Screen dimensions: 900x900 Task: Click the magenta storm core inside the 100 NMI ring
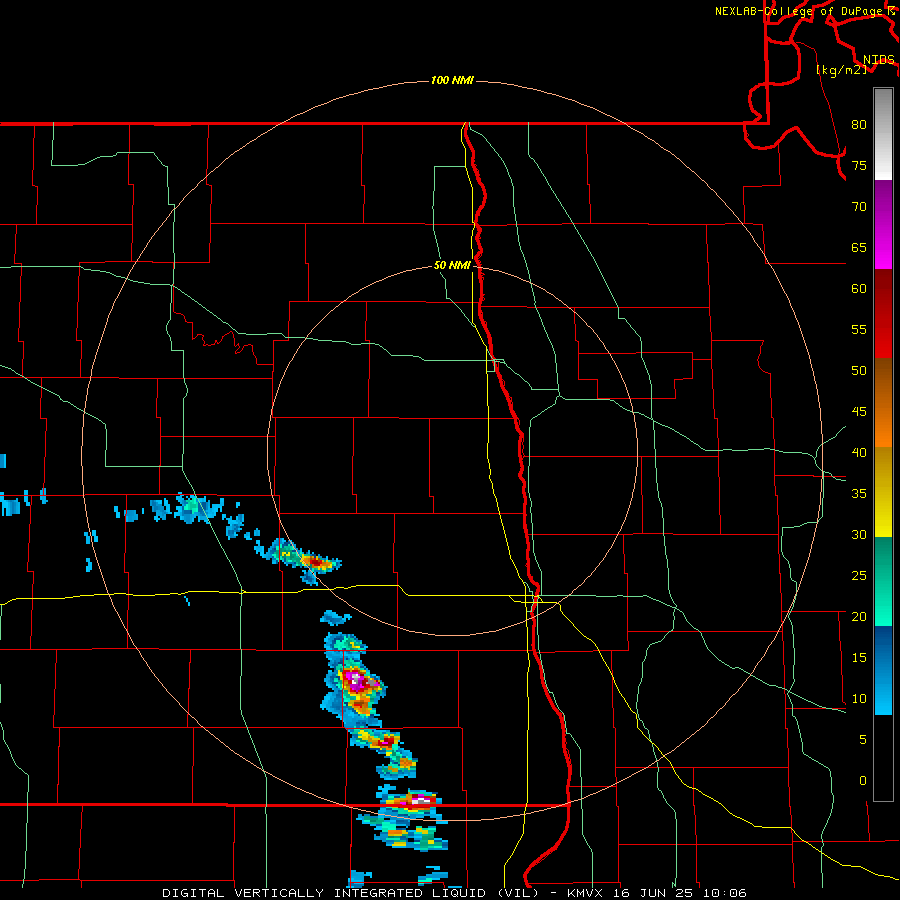[356, 681]
